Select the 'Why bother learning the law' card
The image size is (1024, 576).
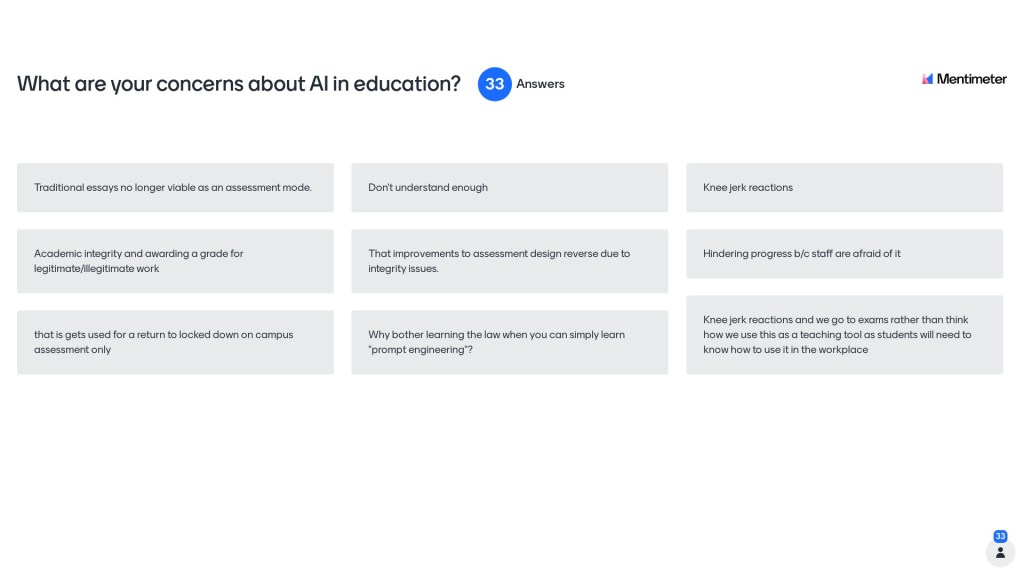(x=509, y=342)
